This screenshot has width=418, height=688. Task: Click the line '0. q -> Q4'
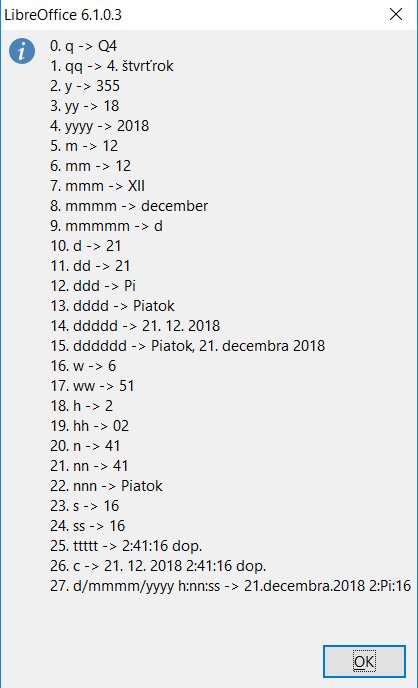[x=83, y=46]
